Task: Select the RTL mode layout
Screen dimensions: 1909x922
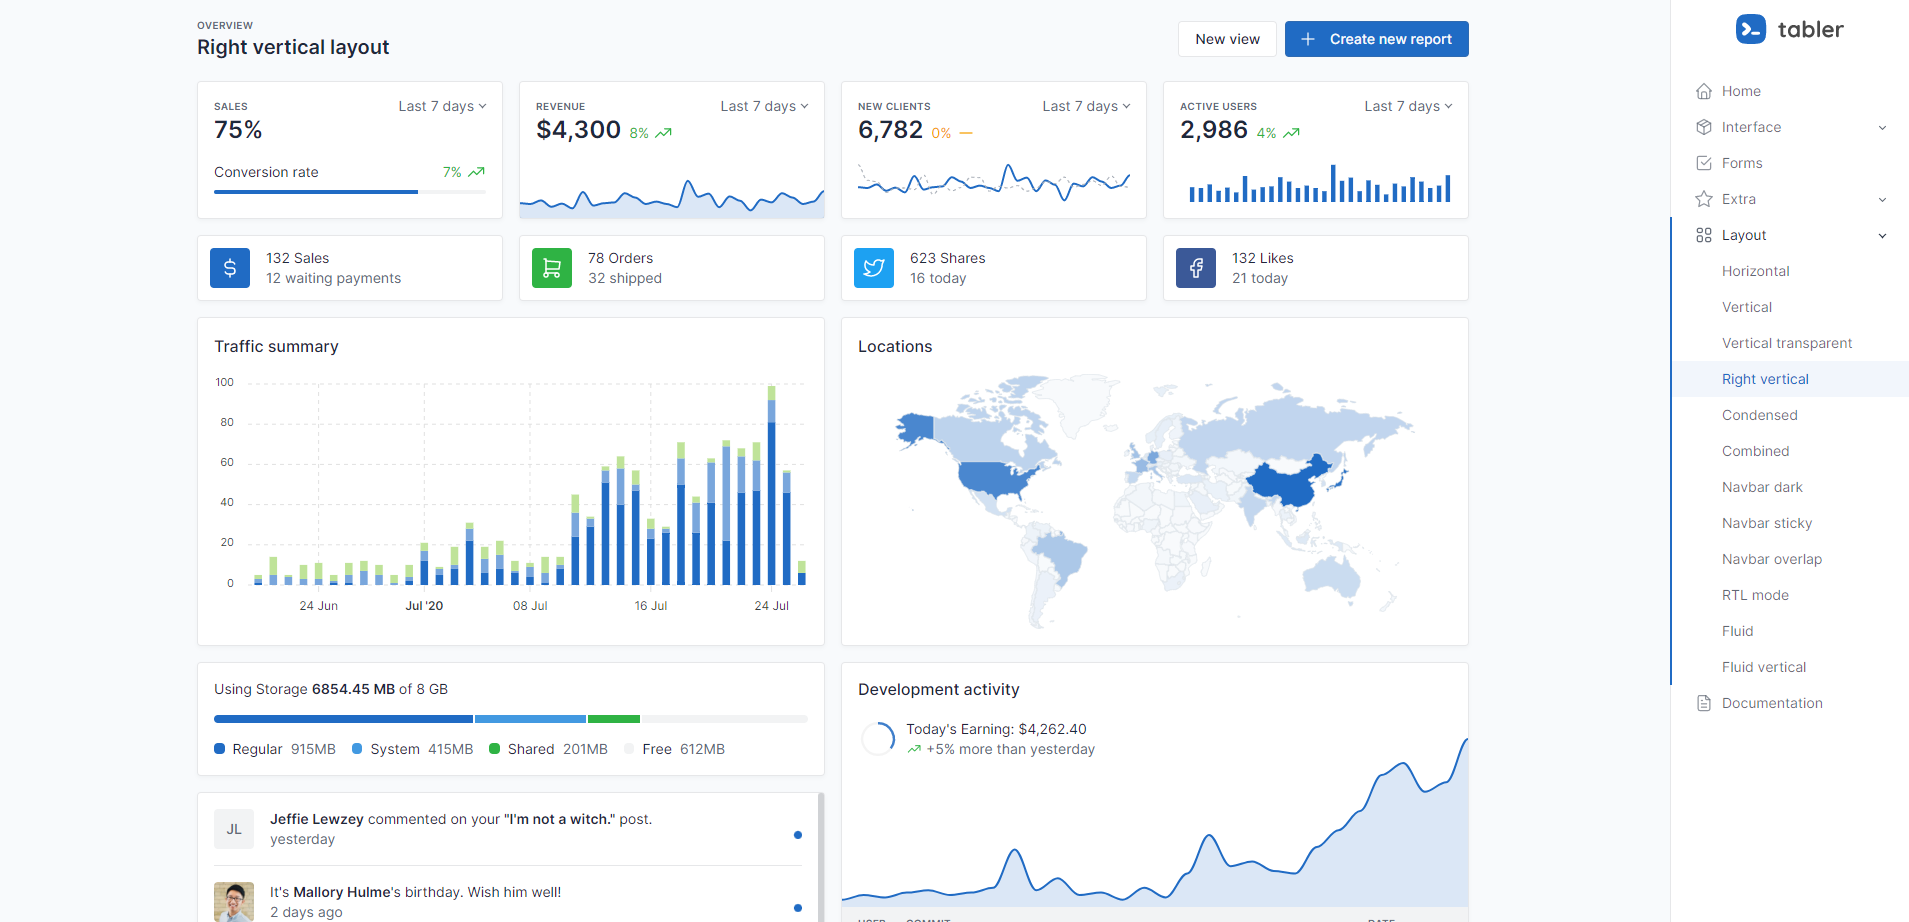Action: pos(1790,595)
